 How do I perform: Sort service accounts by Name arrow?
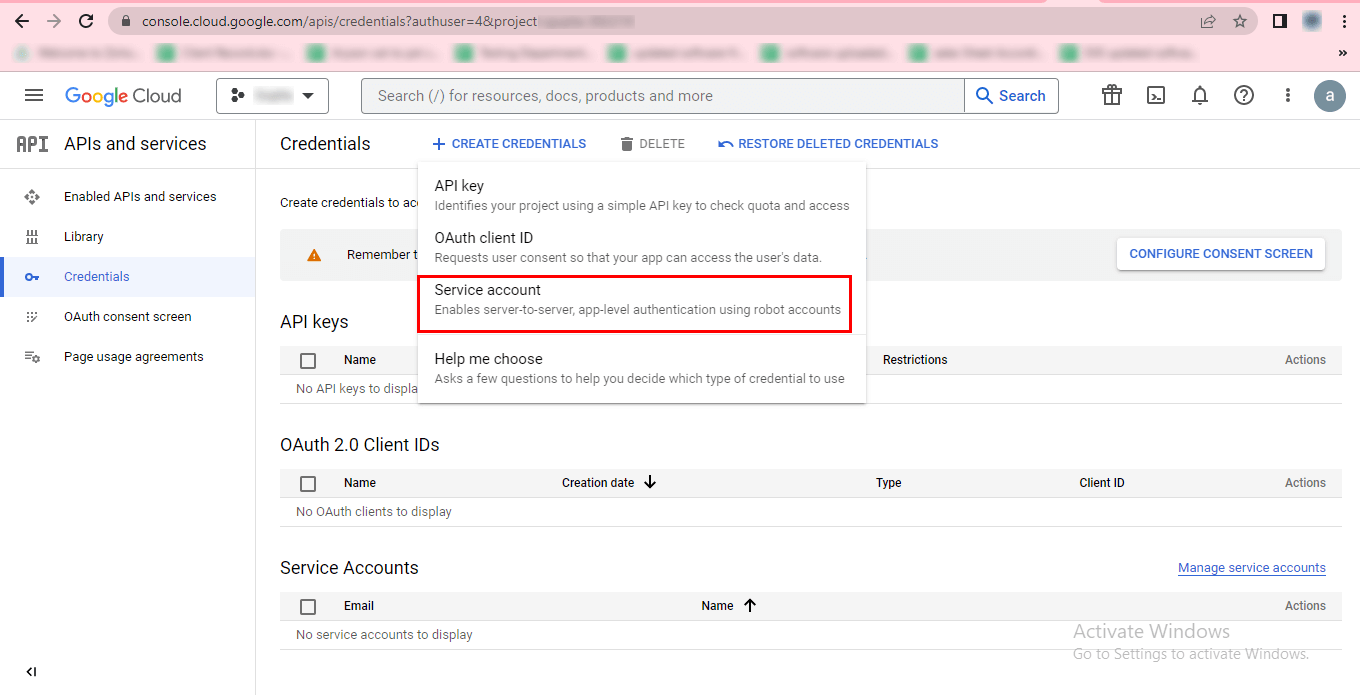pyautogui.click(x=750, y=605)
